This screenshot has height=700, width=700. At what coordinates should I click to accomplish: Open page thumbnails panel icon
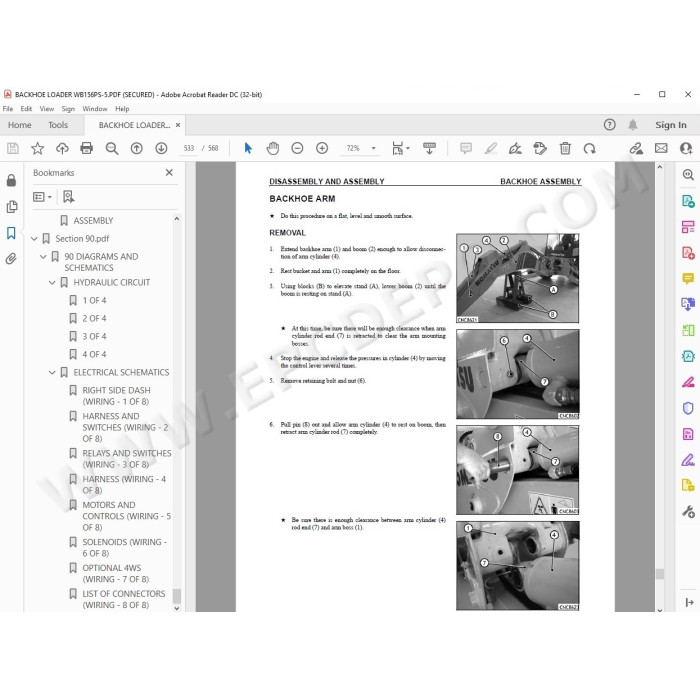[12, 206]
